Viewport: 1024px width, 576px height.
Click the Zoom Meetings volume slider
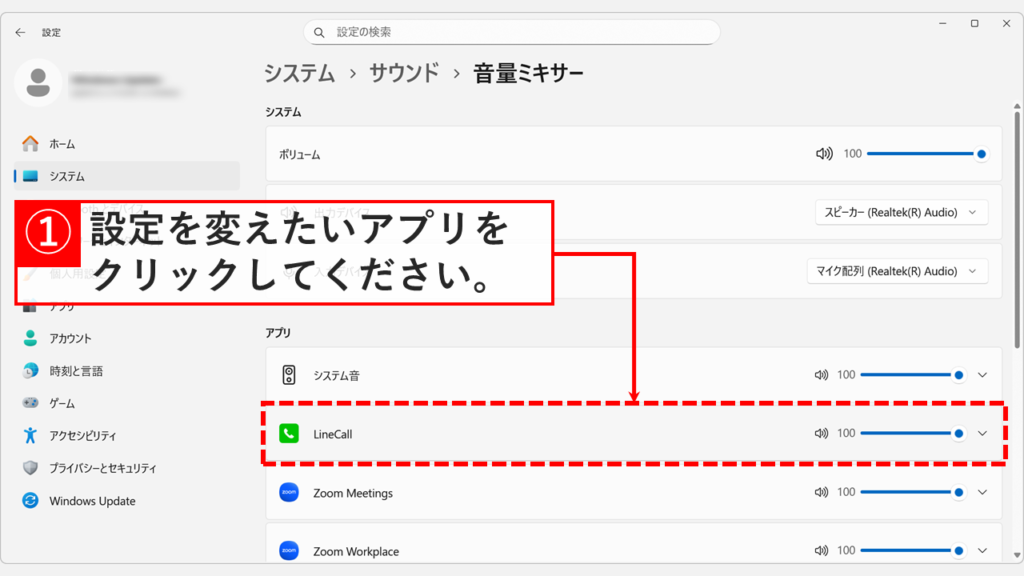coord(915,492)
